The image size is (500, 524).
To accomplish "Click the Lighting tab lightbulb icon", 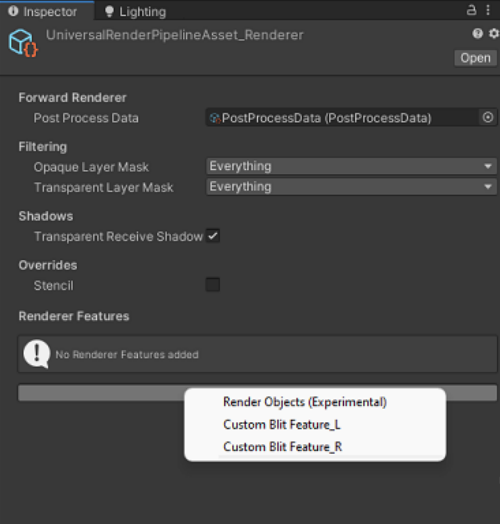I will coord(109,12).
